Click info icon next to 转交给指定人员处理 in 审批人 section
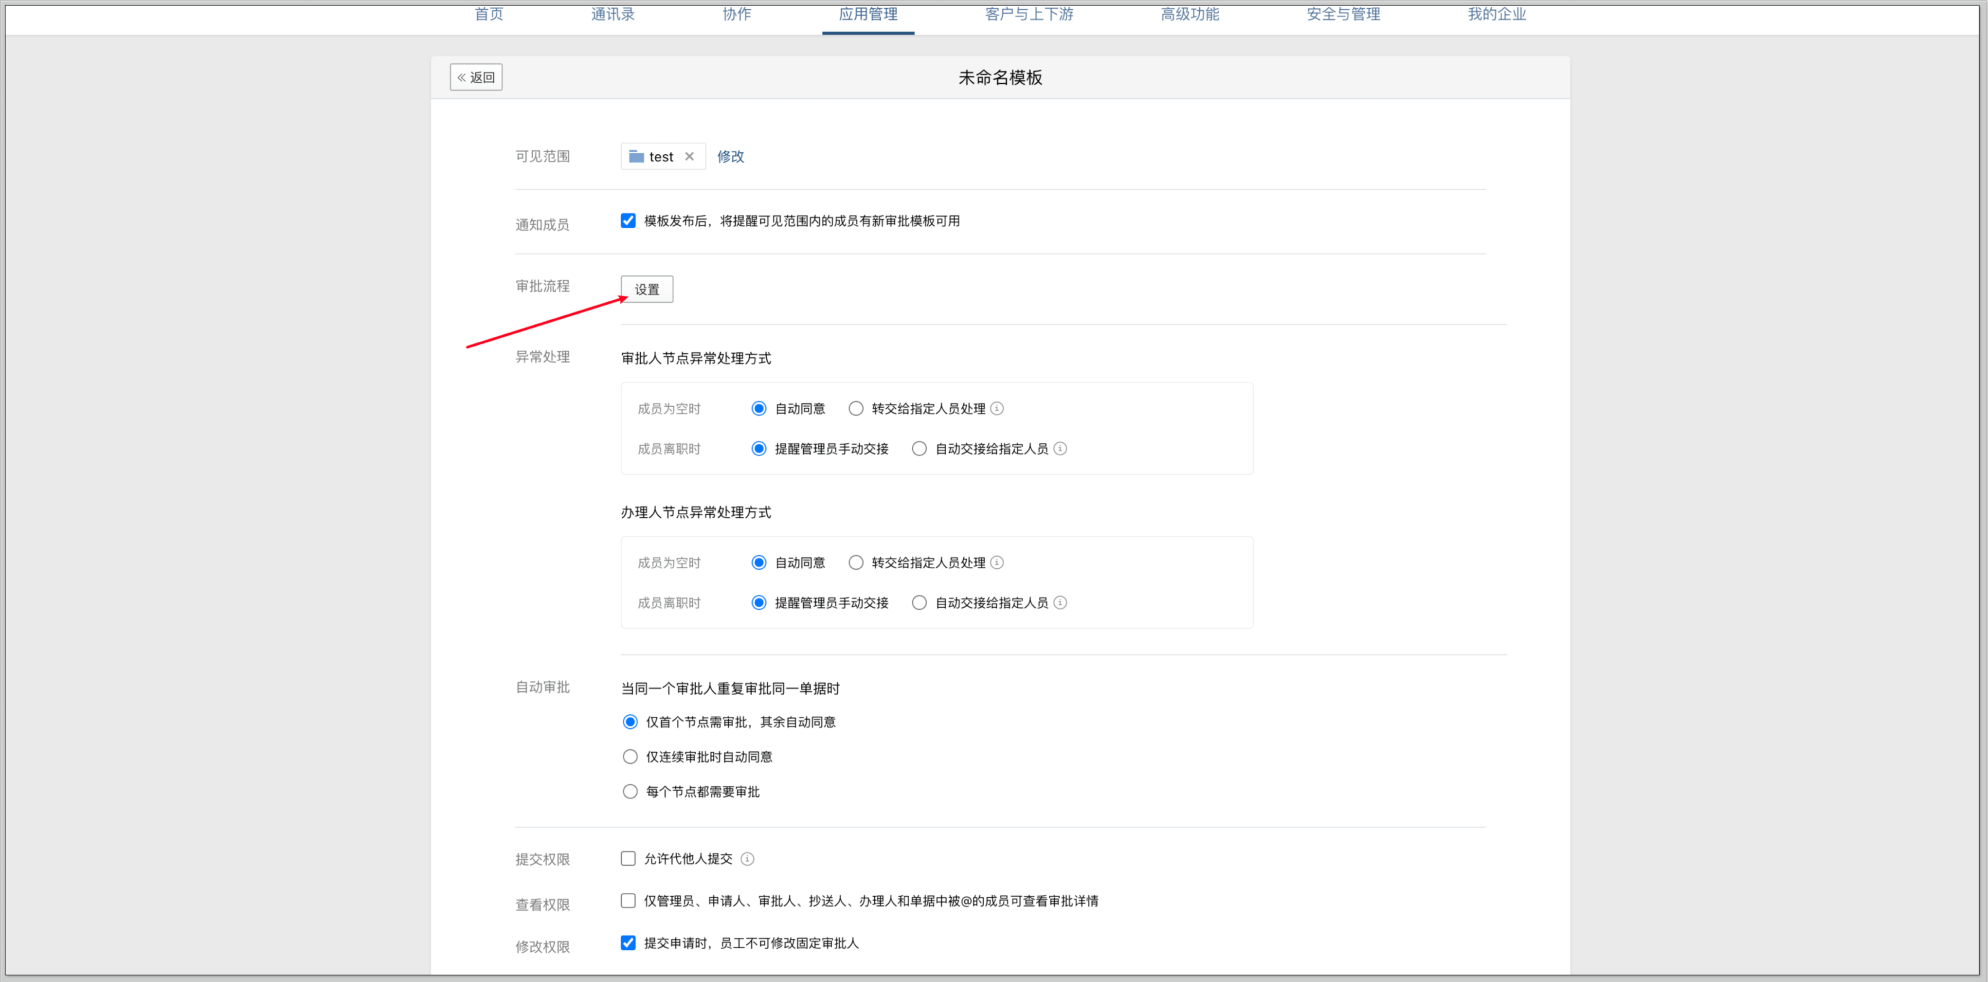 997,409
